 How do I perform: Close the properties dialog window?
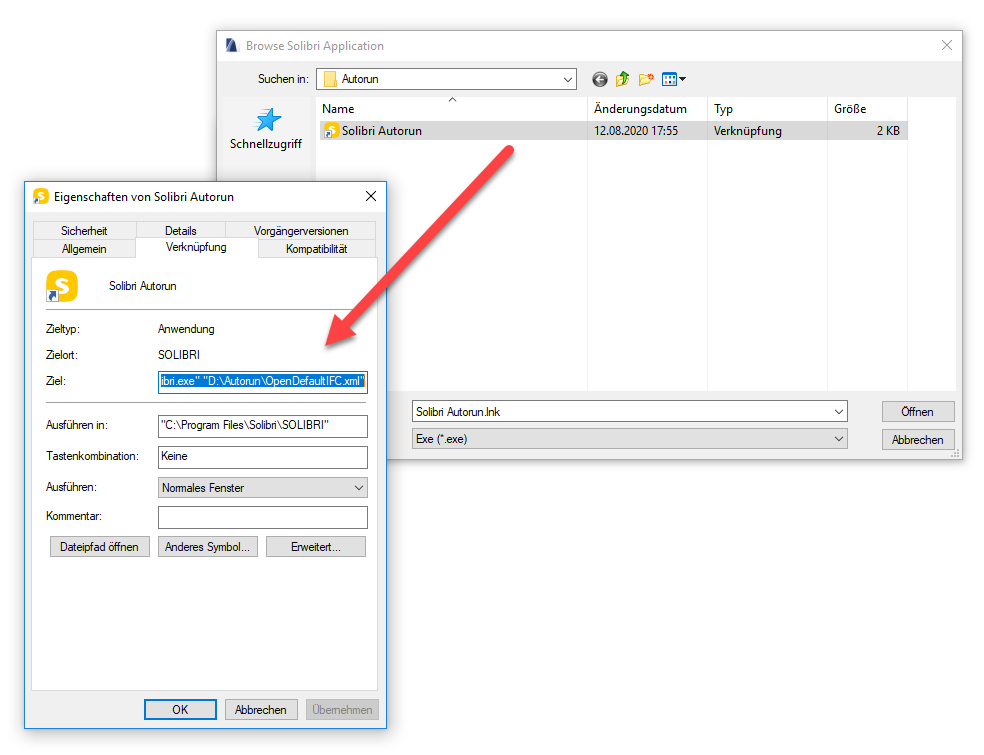click(x=371, y=196)
